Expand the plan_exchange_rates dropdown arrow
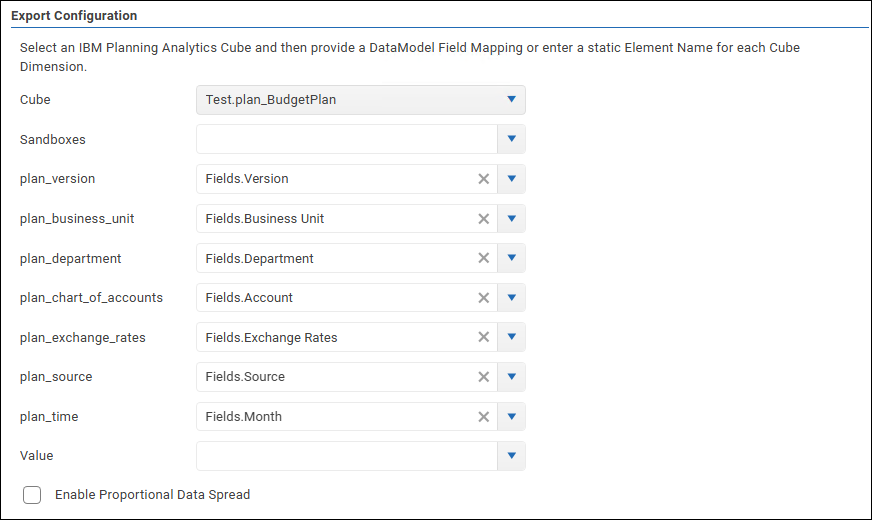 pyautogui.click(x=511, y=338)
